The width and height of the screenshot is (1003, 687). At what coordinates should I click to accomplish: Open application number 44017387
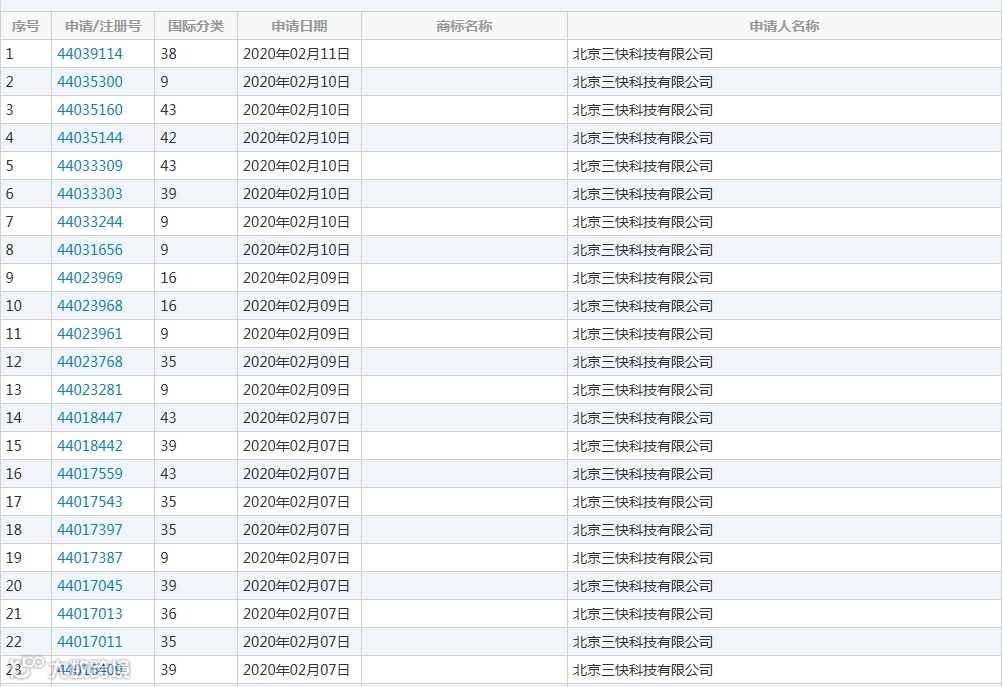[x=90, y=558]
